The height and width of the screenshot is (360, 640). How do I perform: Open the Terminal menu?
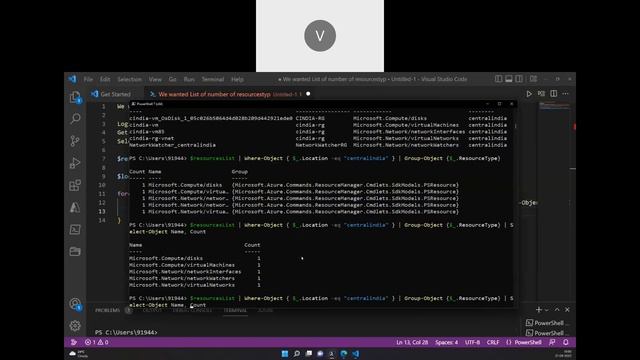(x=213, y=79)
